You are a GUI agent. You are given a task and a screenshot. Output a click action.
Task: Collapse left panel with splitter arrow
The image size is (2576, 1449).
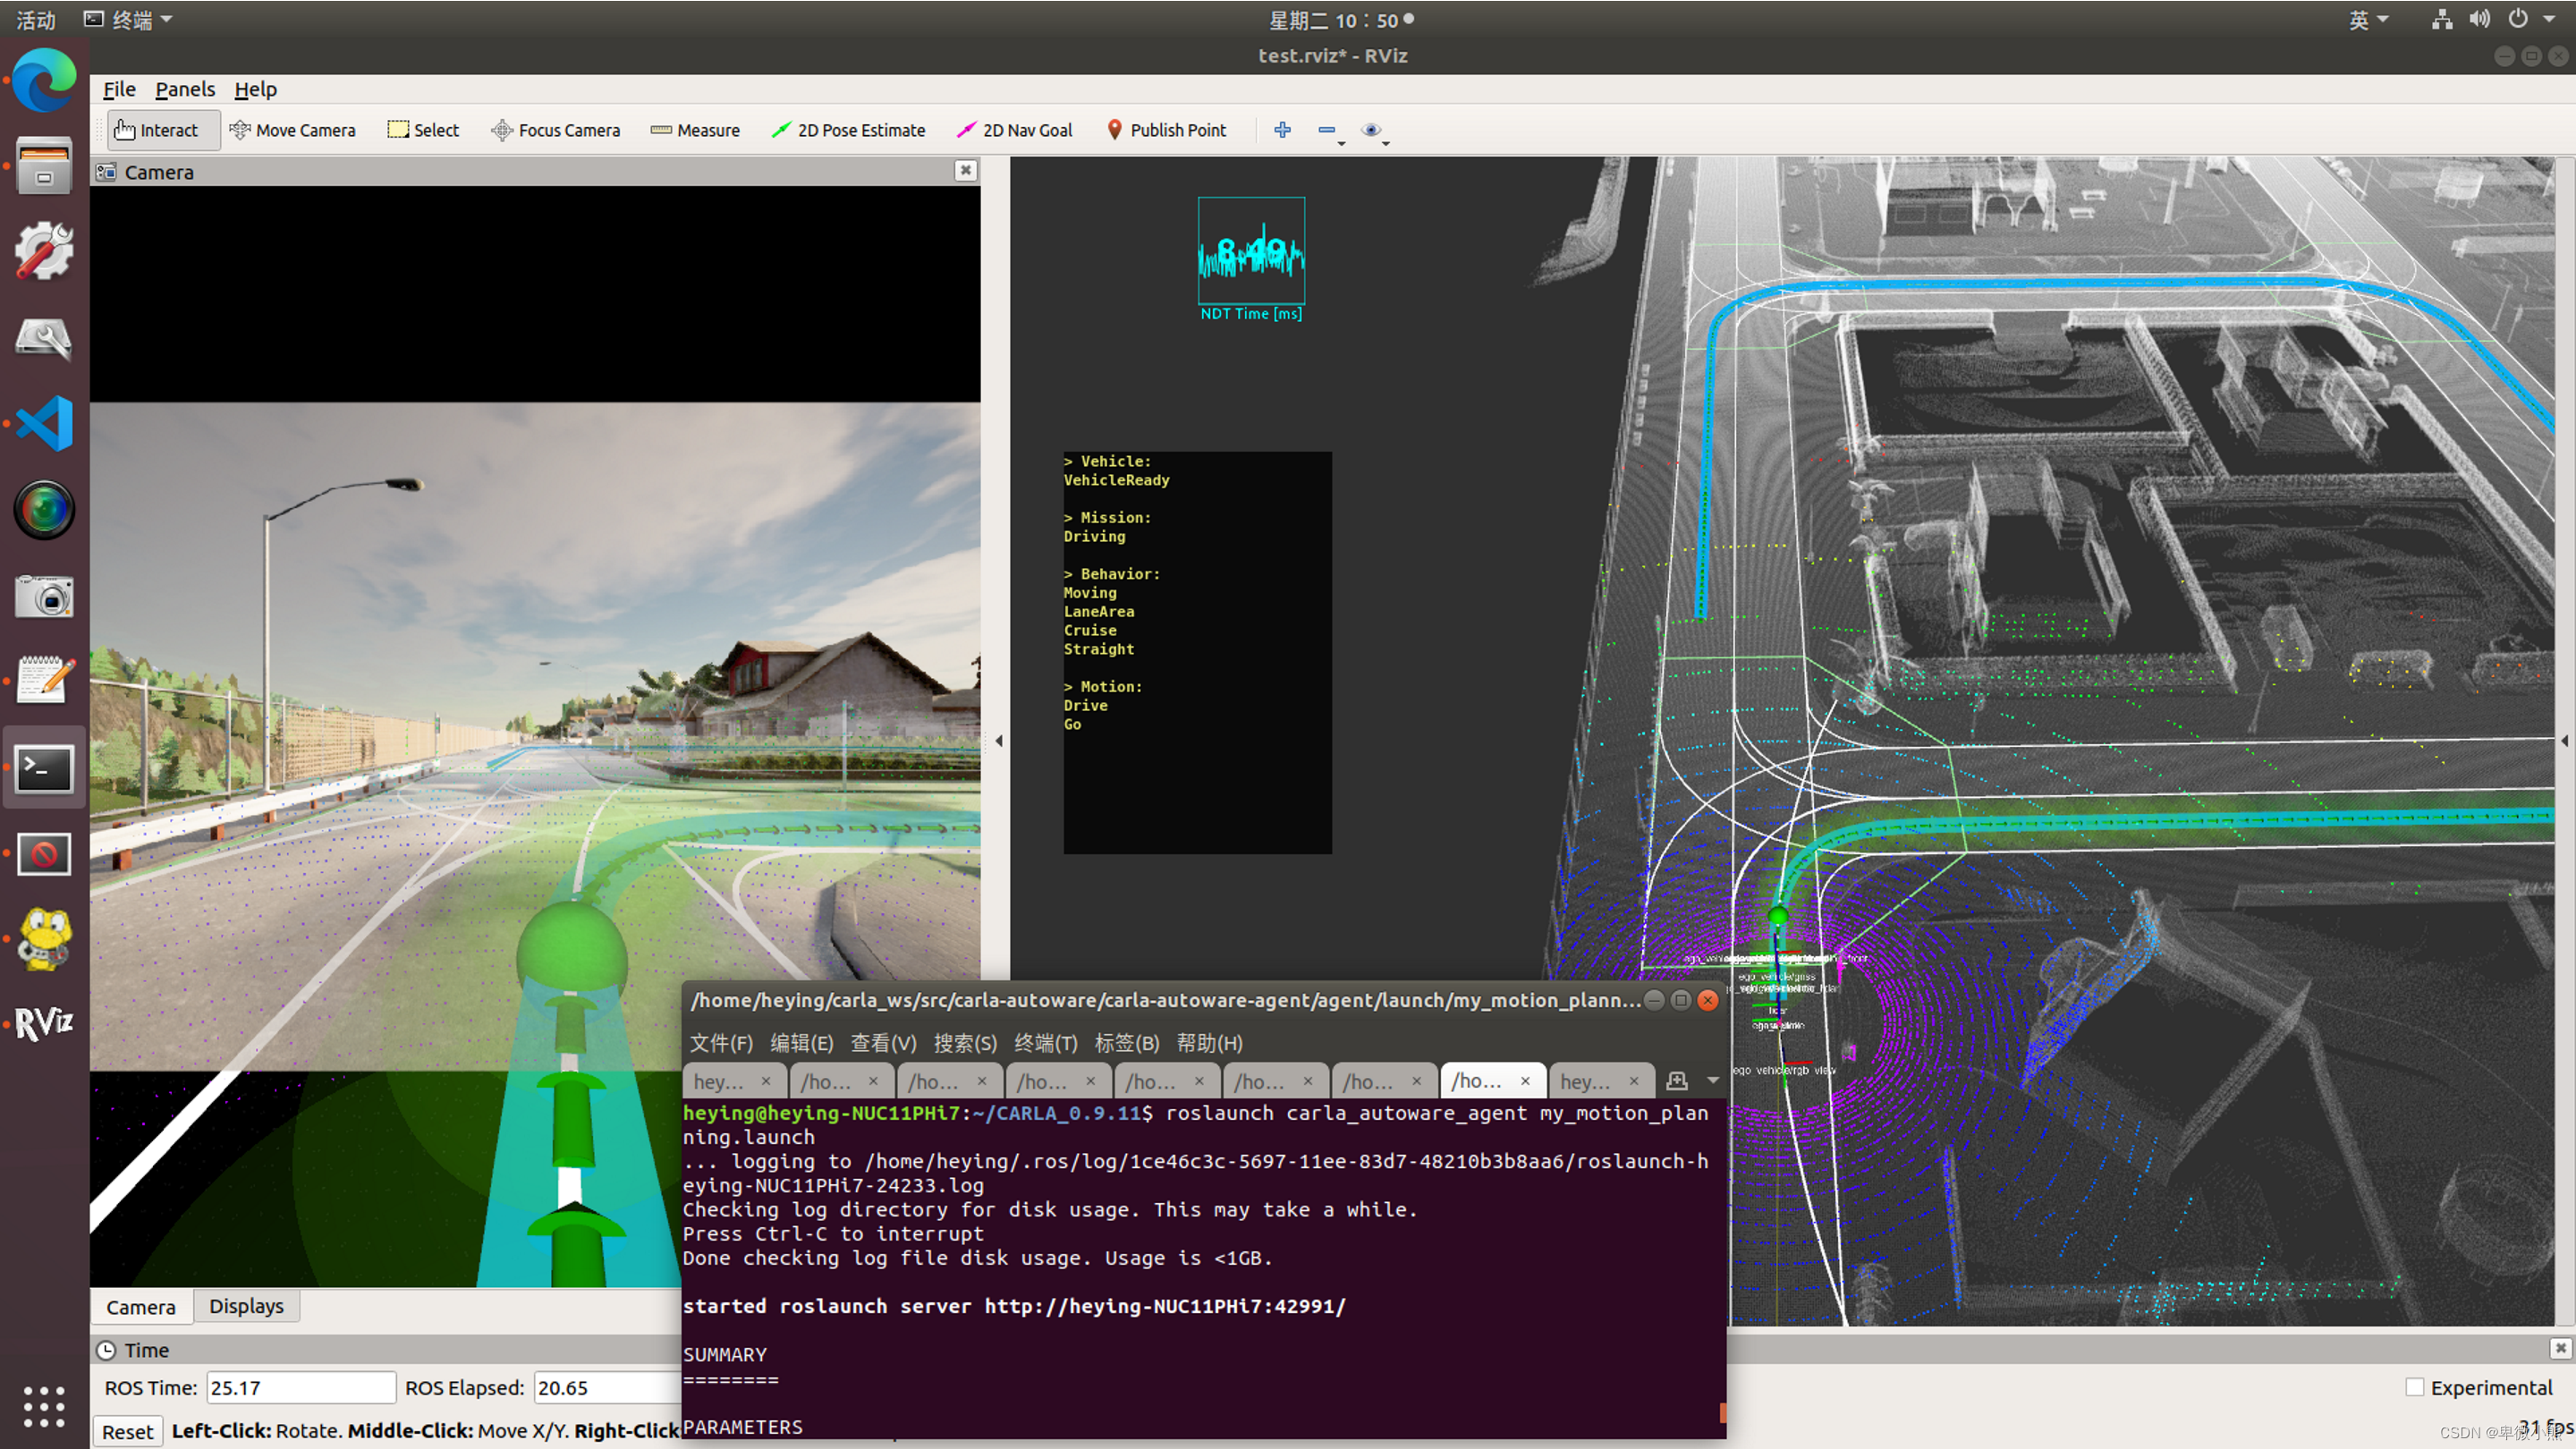(998, 741)
